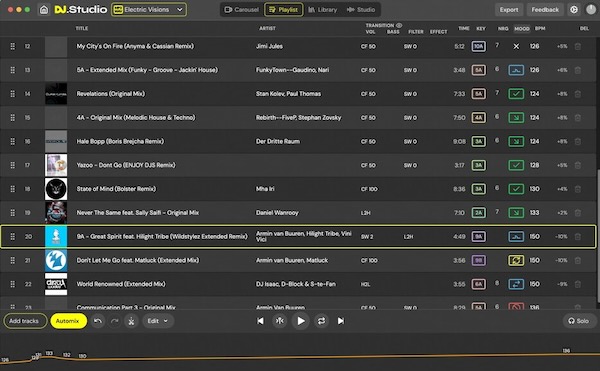Screen dimensions: 600x371
Task: Switch to the Carousel tab
Action: (x=241, y=10)
